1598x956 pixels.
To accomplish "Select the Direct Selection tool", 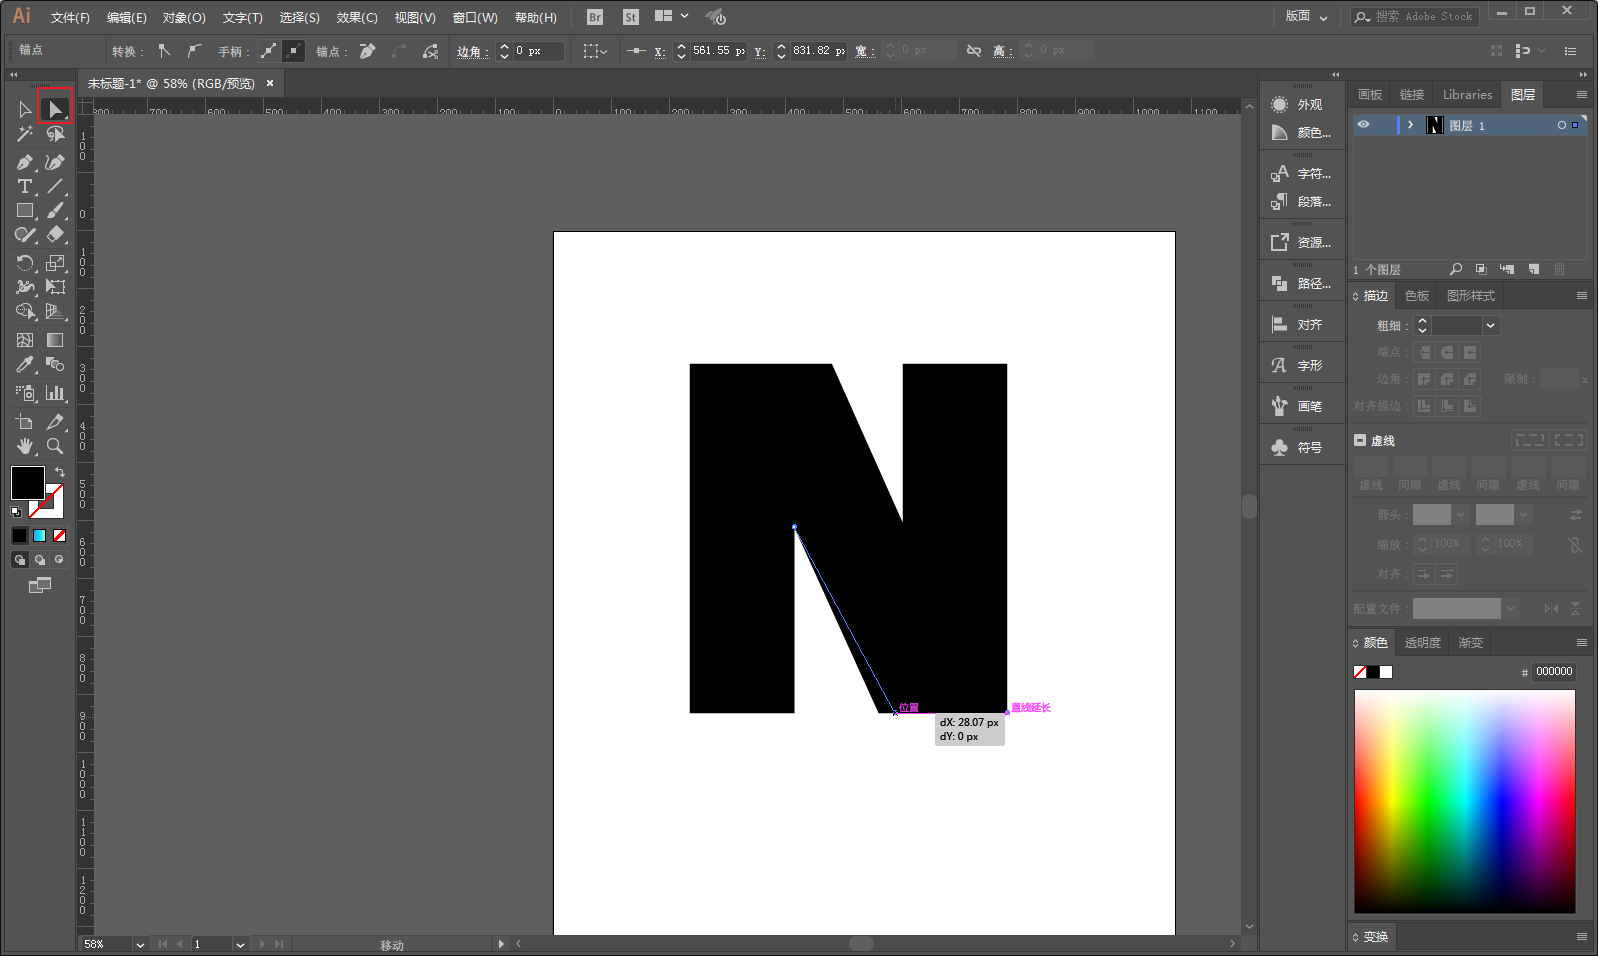I will [x=55, y=109].
